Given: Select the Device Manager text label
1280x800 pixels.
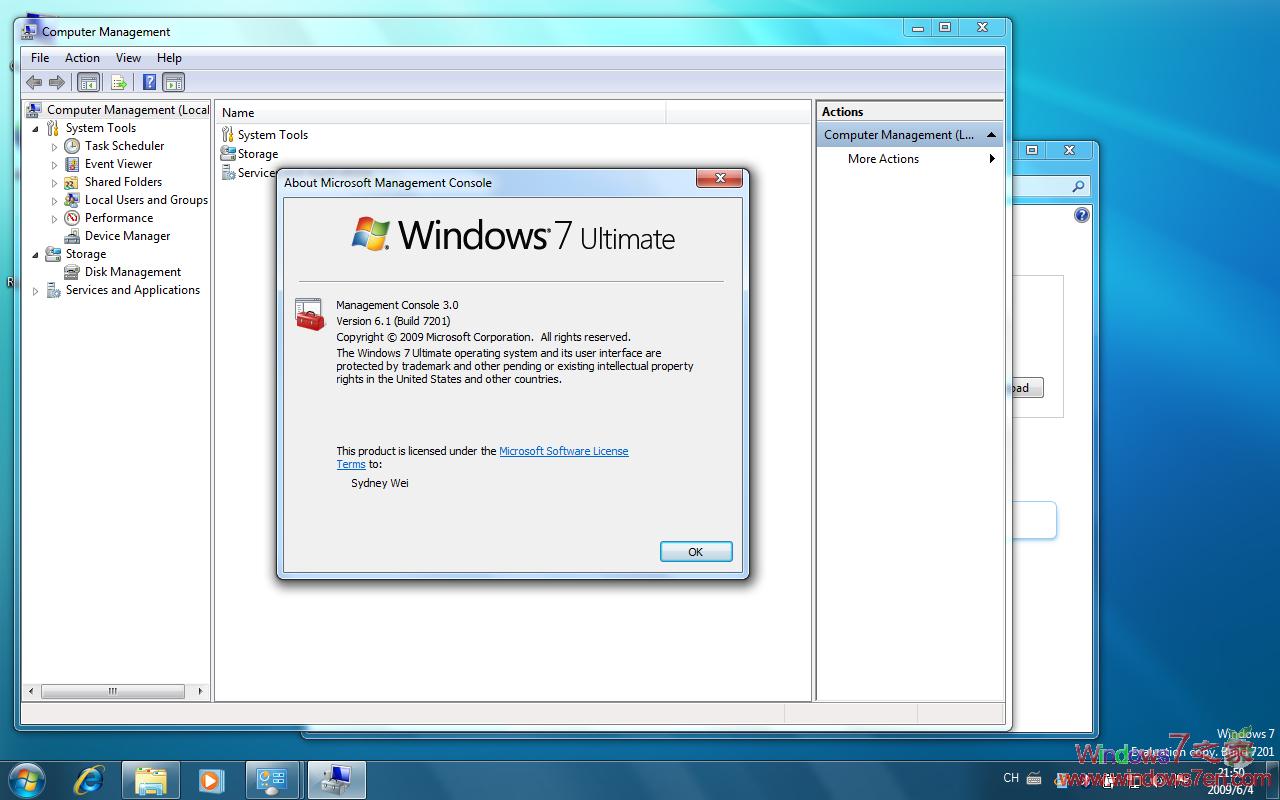Looking at the screenshot, I should click(x=127, y=236).
